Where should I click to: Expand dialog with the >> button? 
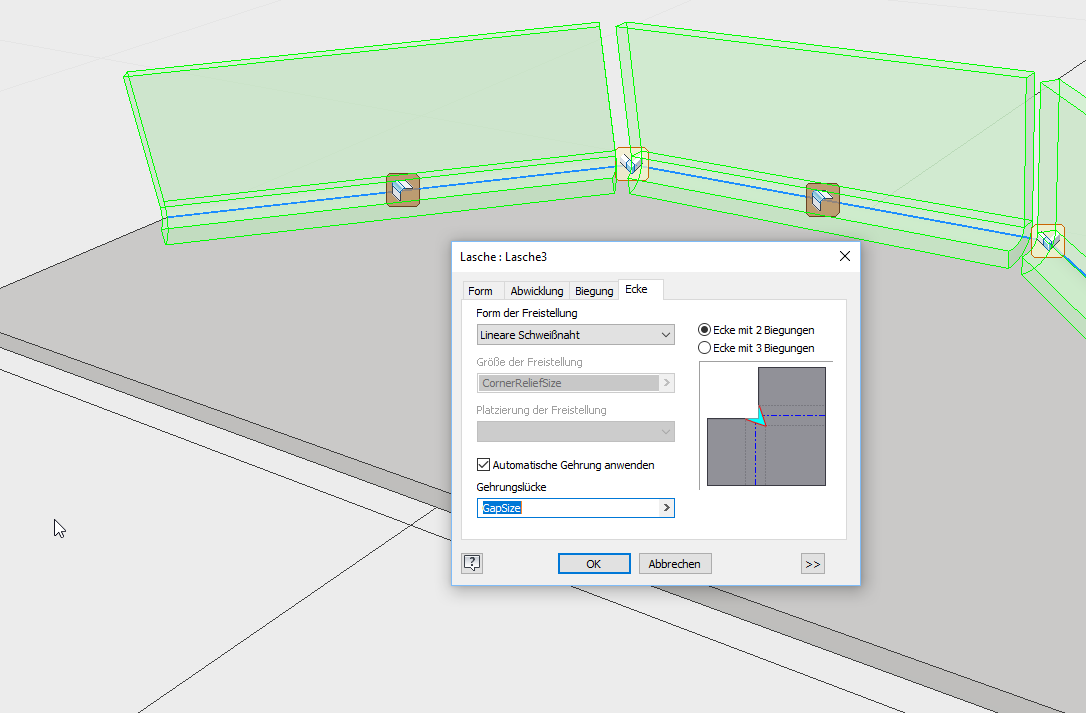[x=812, y=564]
